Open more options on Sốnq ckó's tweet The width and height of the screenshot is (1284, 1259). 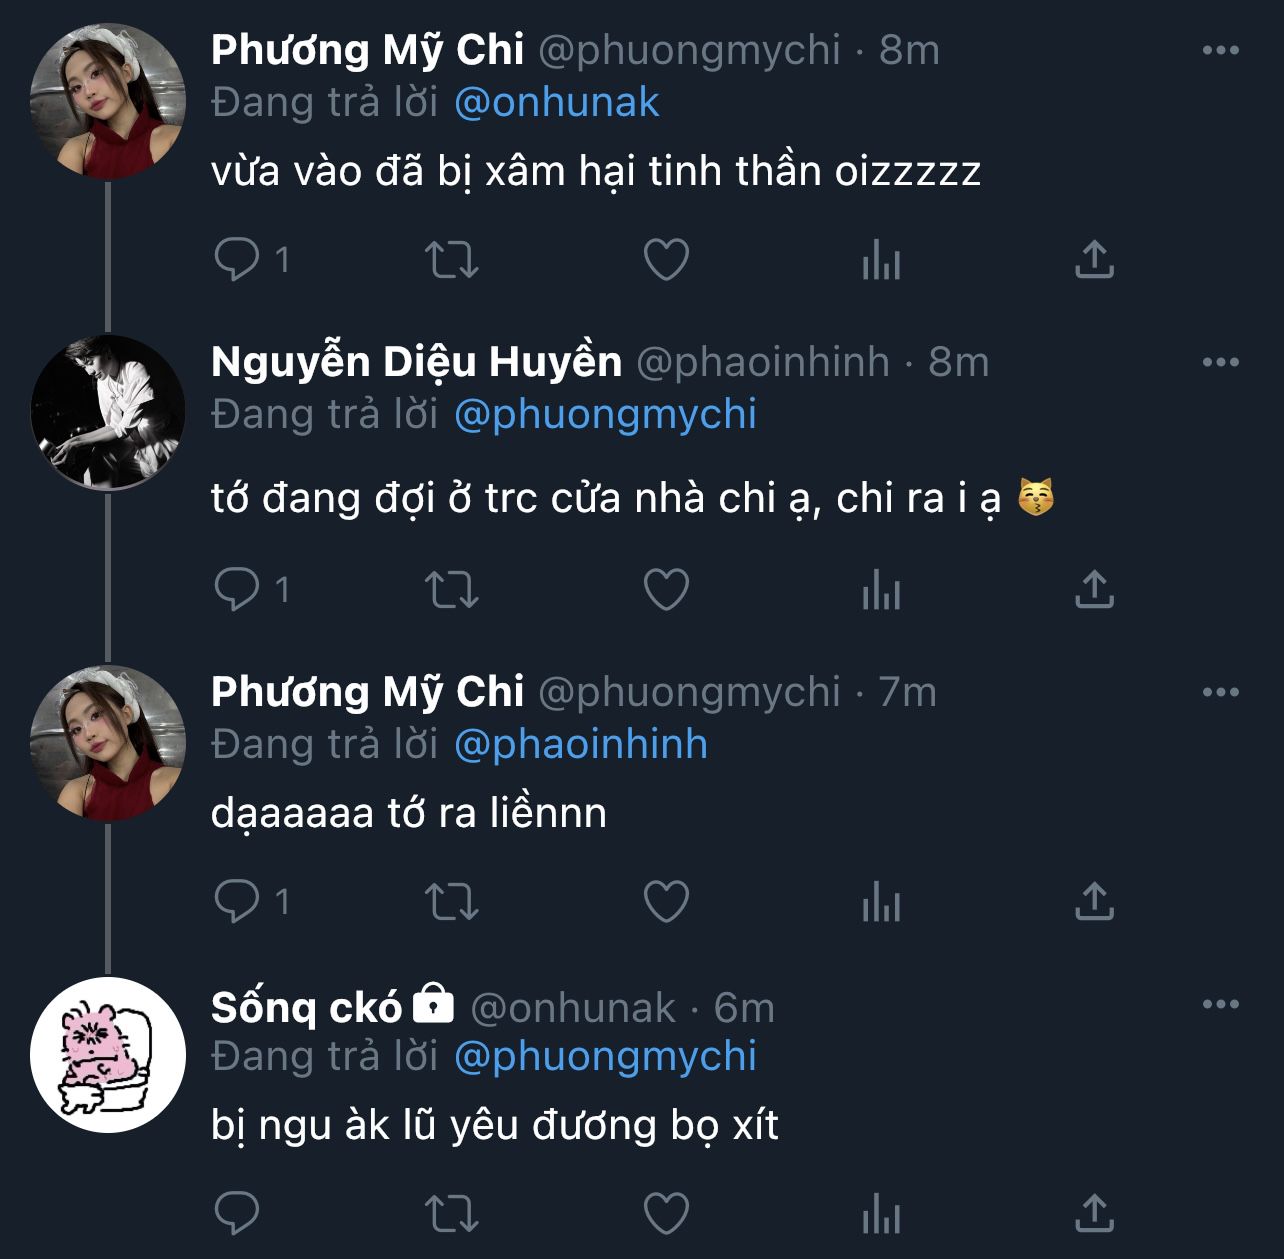coord(1220,1004)
